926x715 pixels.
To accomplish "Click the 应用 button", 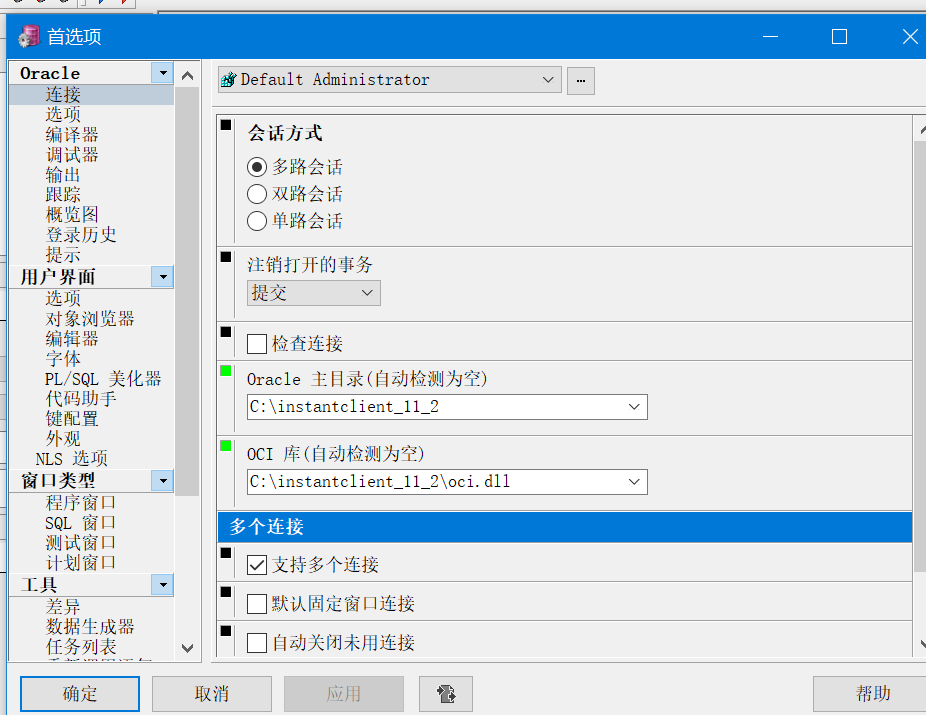I will click(344, 694).
